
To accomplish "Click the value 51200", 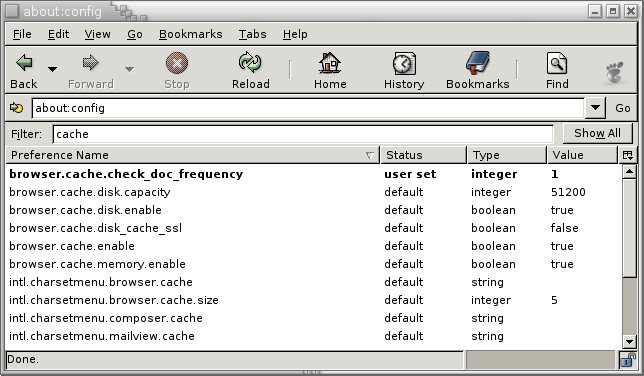I will coord(568,192).
